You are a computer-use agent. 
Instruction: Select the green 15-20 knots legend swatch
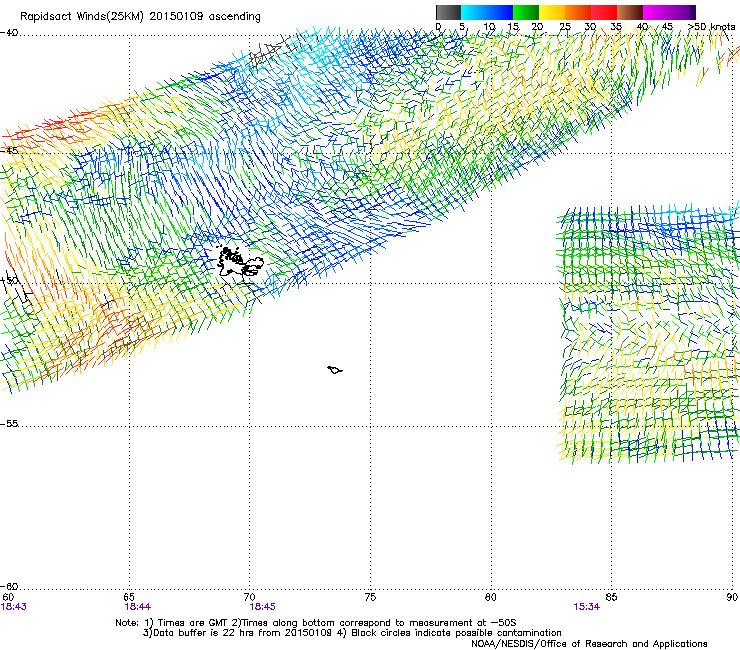[x=526, y=12]
